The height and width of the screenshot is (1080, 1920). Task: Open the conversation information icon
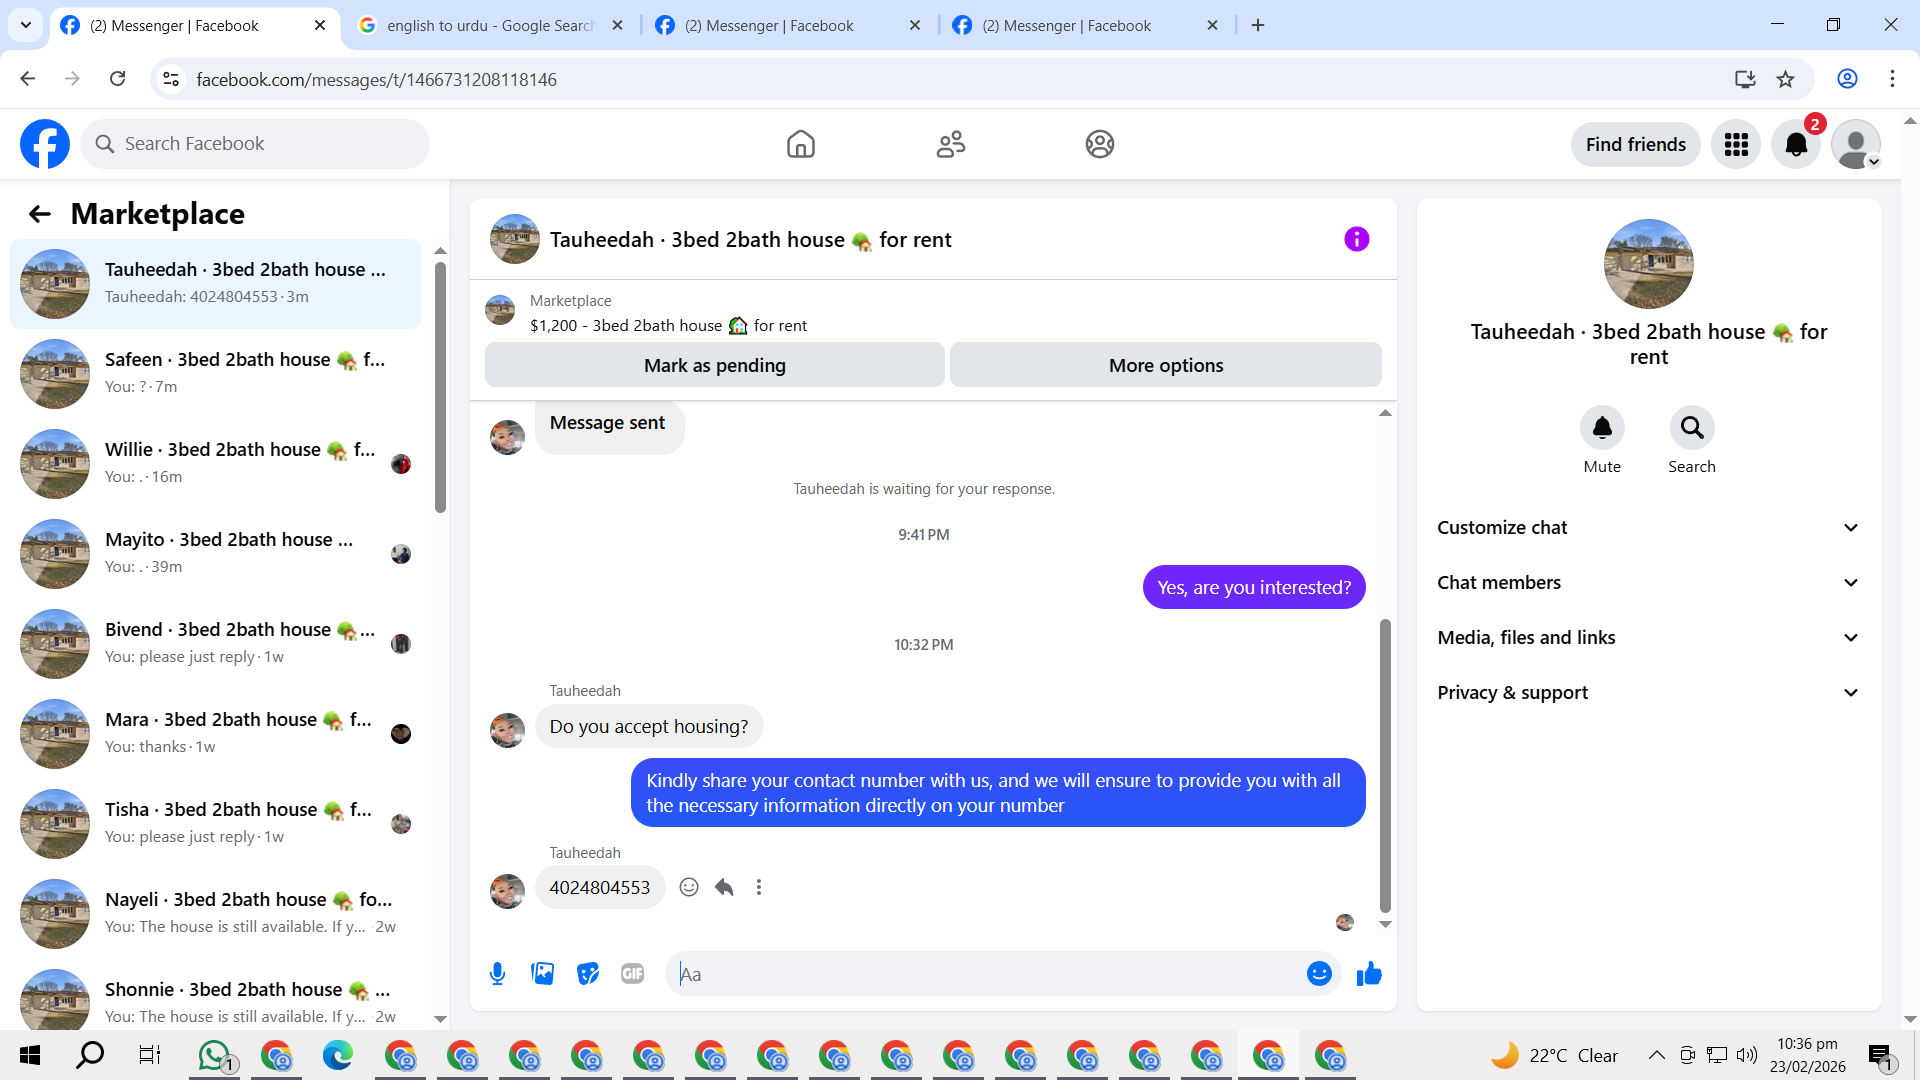[x=1356, y=239]
